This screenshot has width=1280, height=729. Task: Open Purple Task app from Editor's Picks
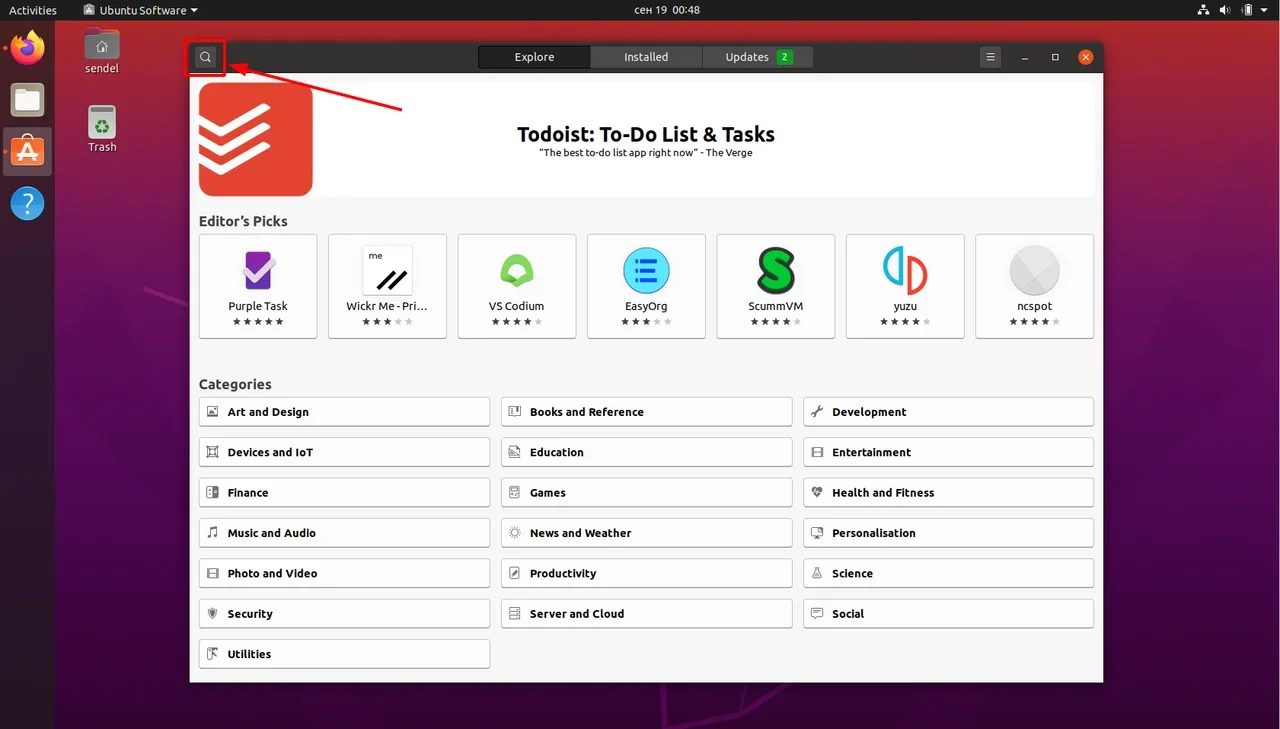coord(258,286)
